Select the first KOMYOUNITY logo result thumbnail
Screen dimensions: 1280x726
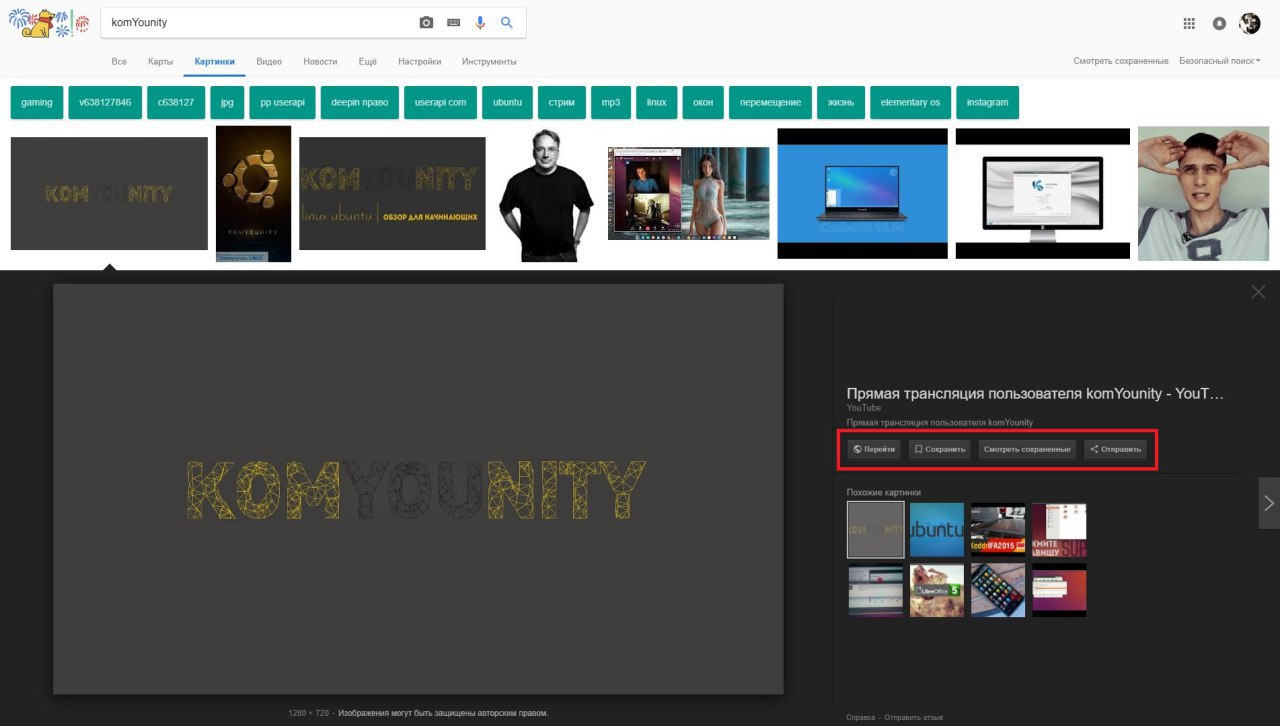[x=109, y=193]
